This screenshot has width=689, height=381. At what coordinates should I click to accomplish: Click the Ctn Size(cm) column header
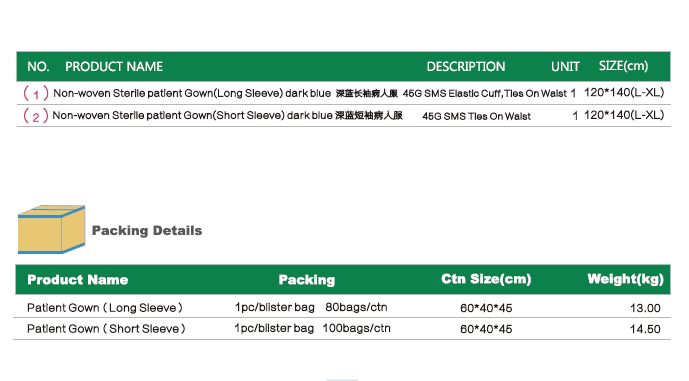(486, 279)
